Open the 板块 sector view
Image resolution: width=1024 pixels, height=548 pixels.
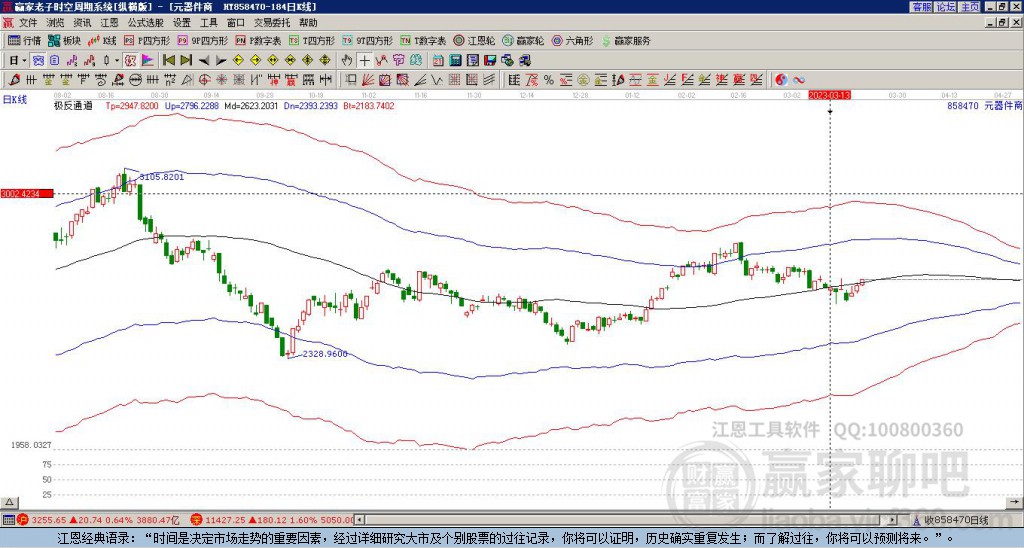click(x=65, y=40)
